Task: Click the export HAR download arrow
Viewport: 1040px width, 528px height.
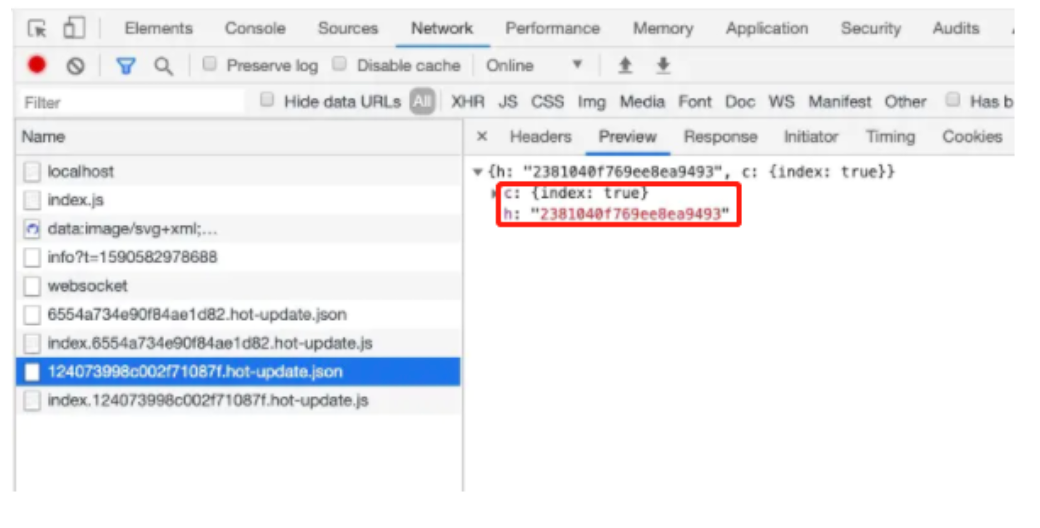Action: (663, 65)
